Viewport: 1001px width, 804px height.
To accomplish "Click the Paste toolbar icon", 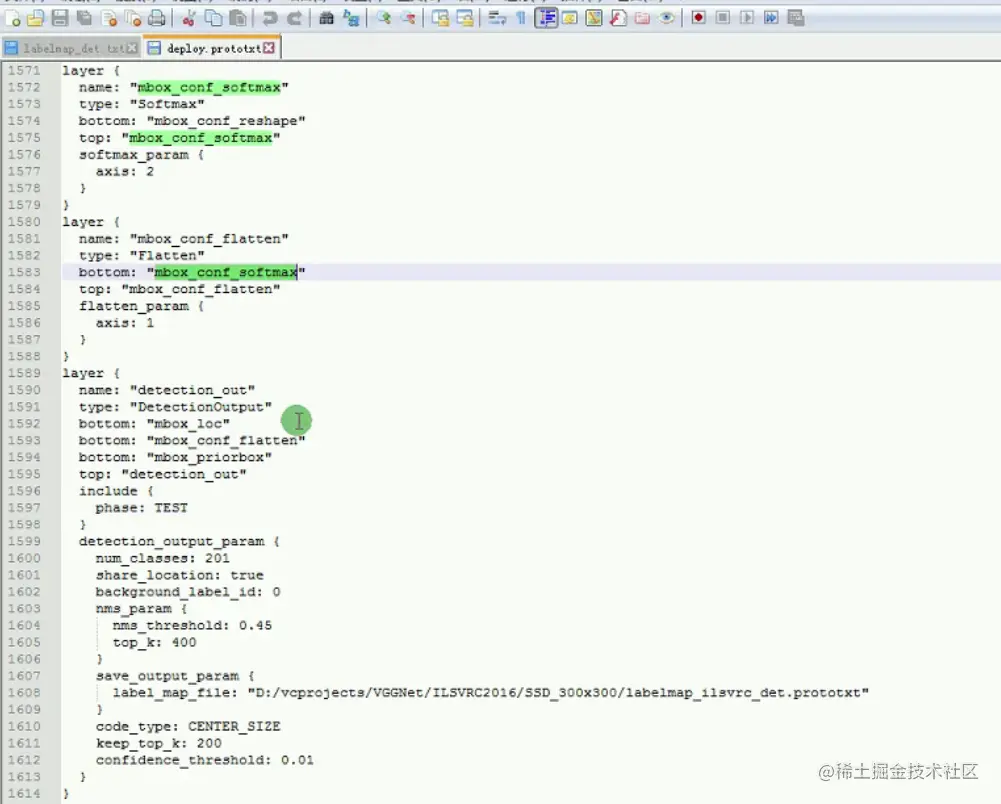I will [x=237, y=19].
